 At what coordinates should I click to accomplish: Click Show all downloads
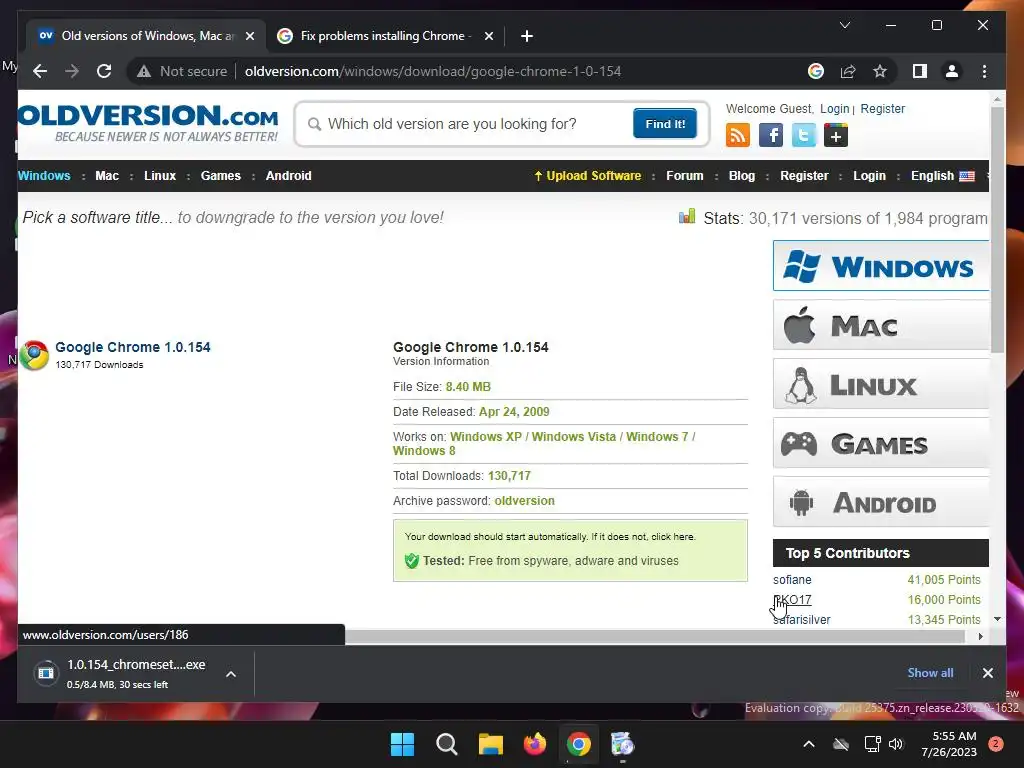[930, 673]
